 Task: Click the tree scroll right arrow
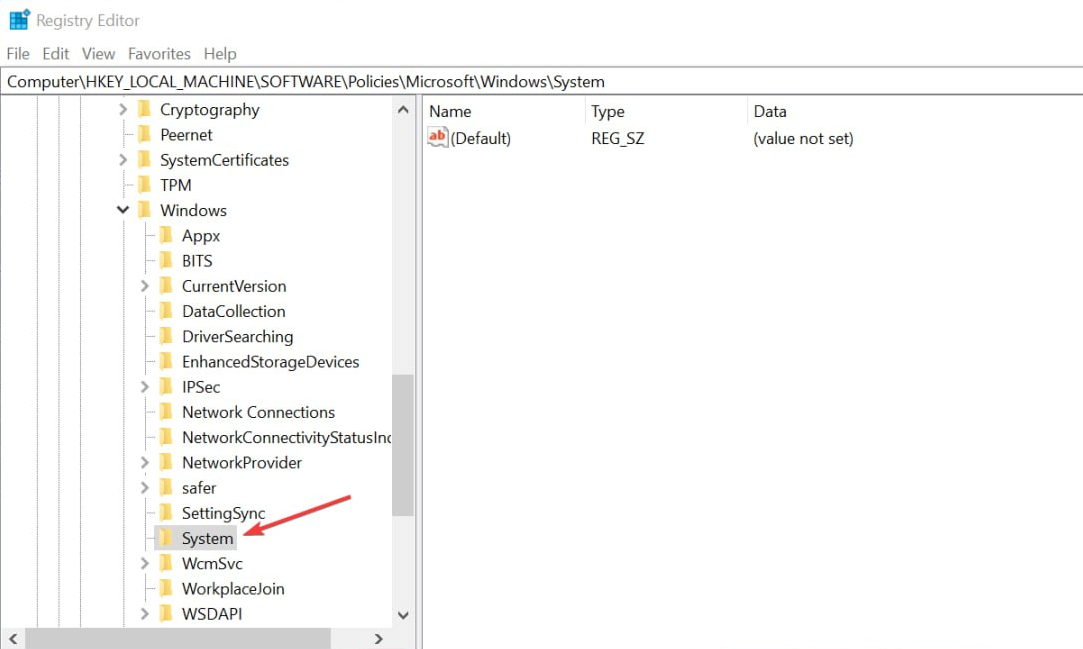pyautogui.click(x=378, y=639)
